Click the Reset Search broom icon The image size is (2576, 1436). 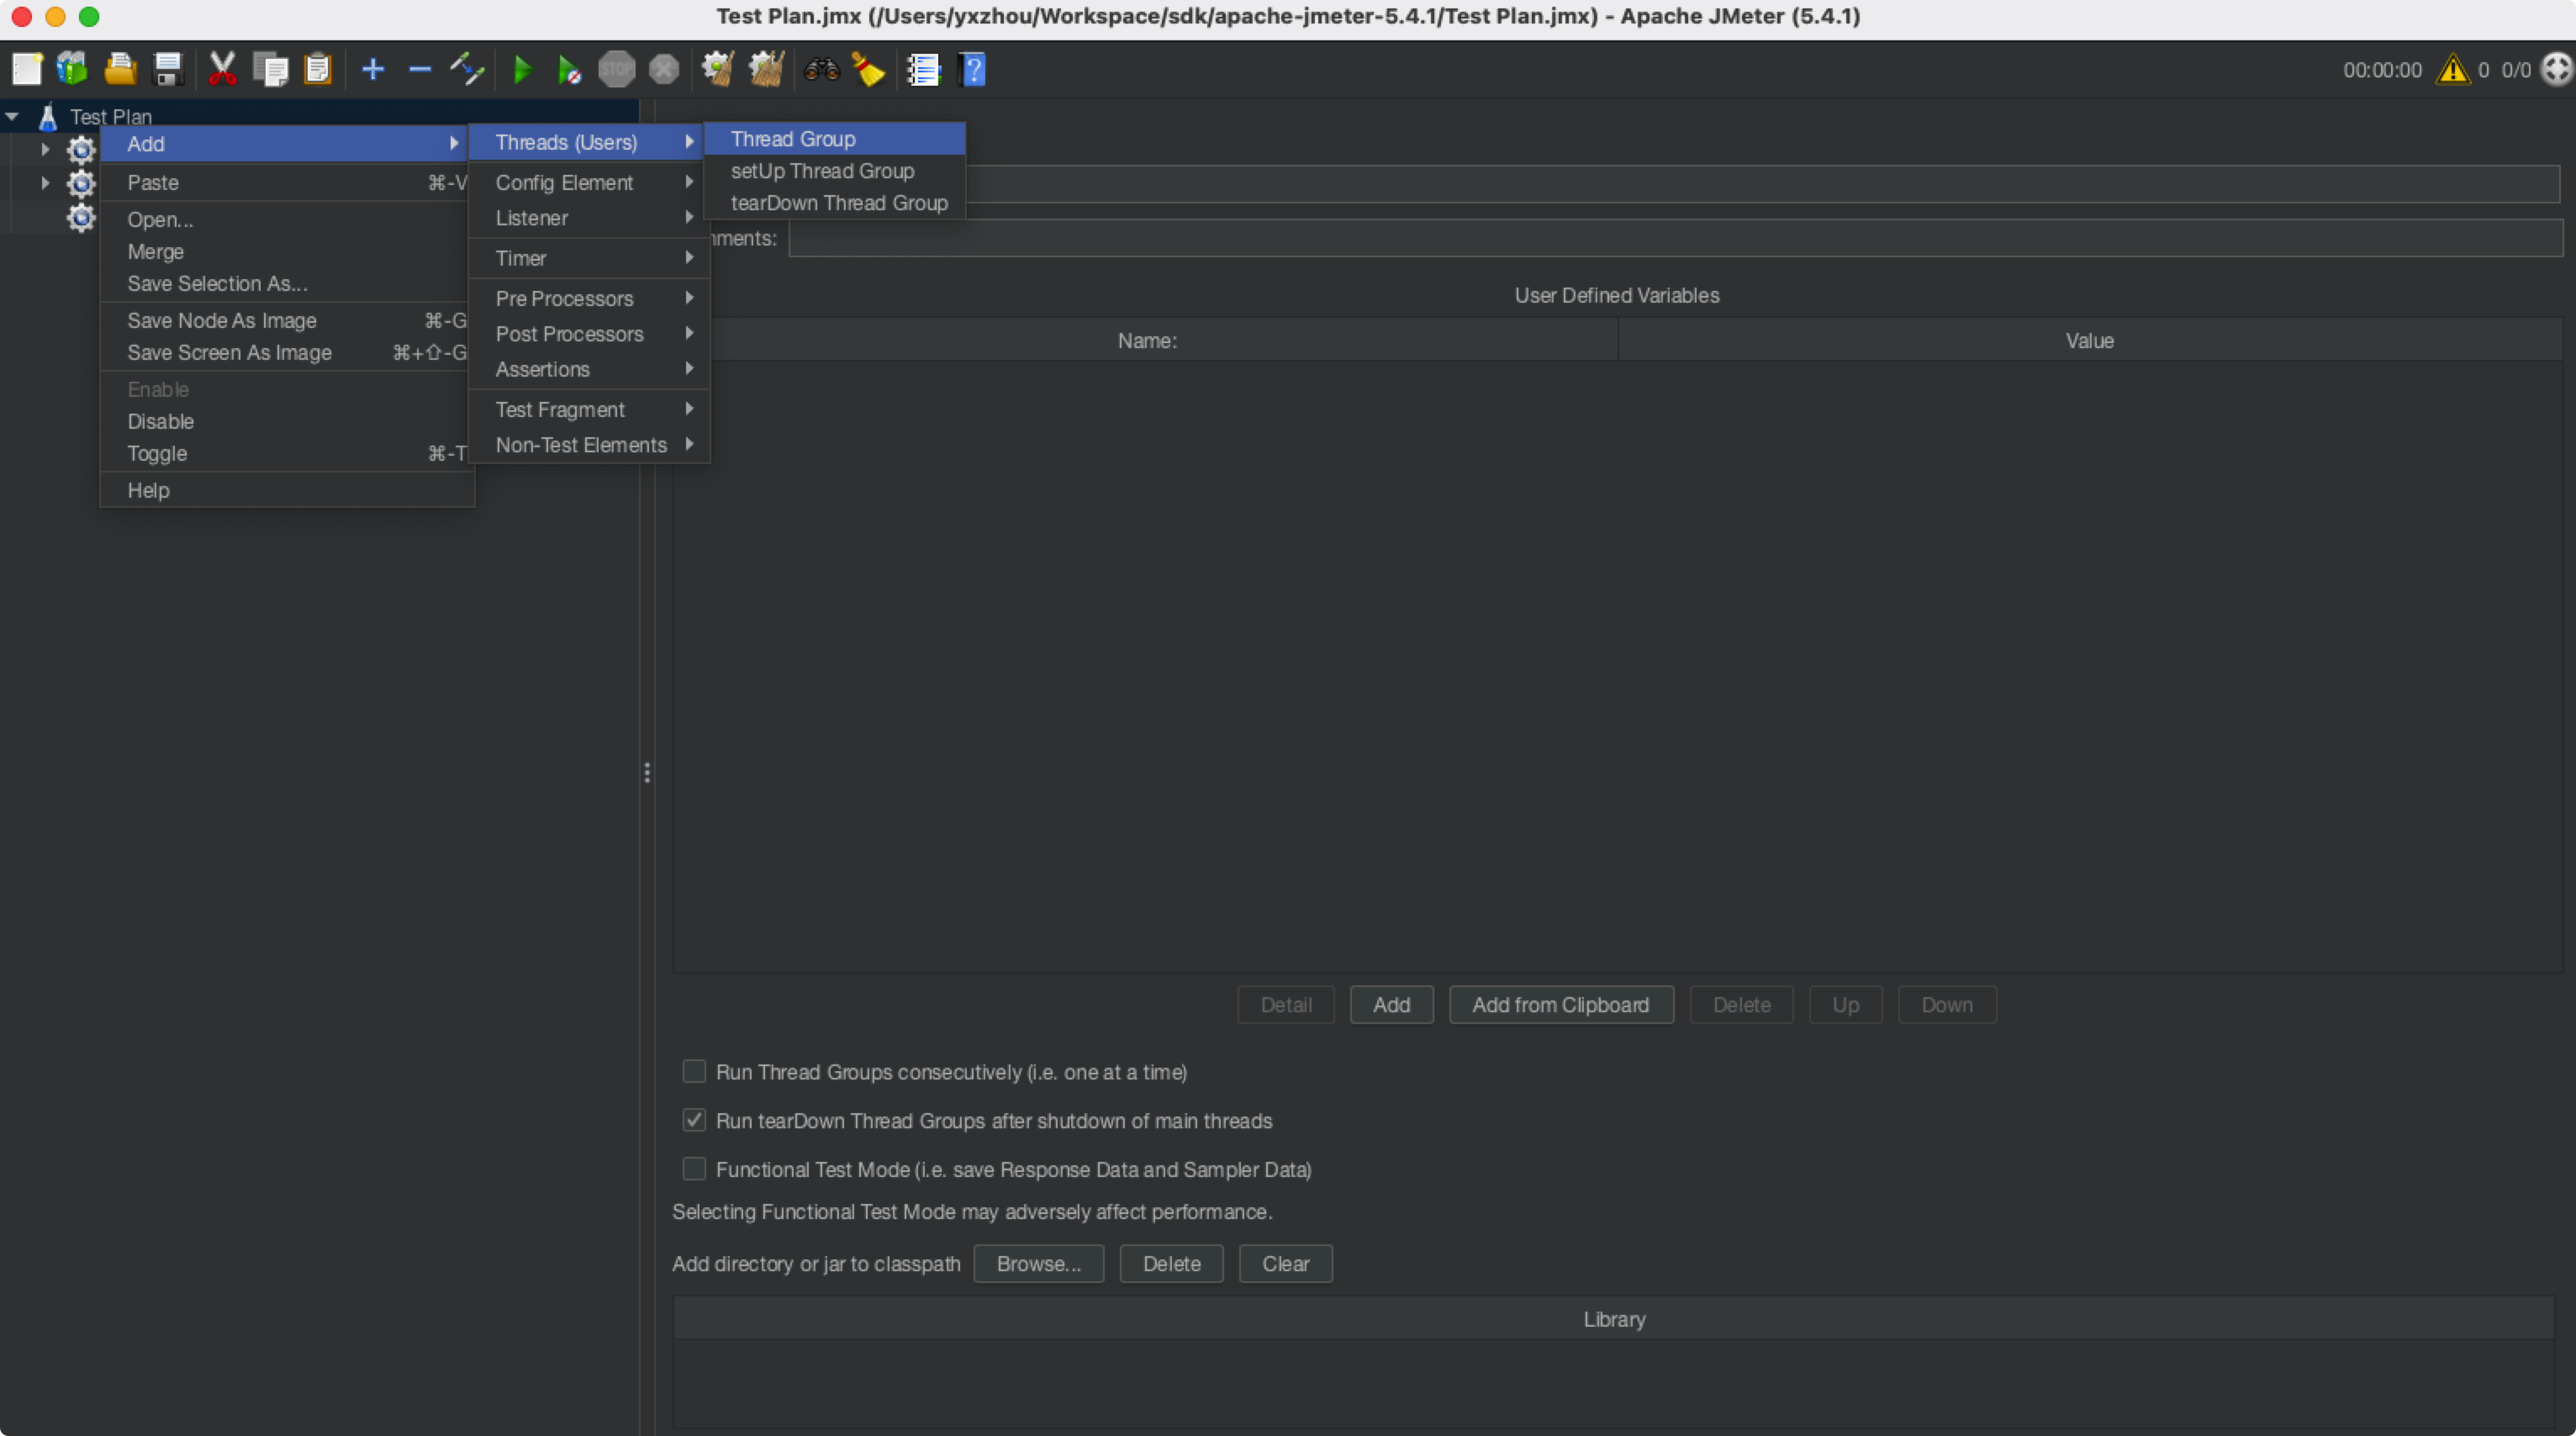[x=869, y=69]
